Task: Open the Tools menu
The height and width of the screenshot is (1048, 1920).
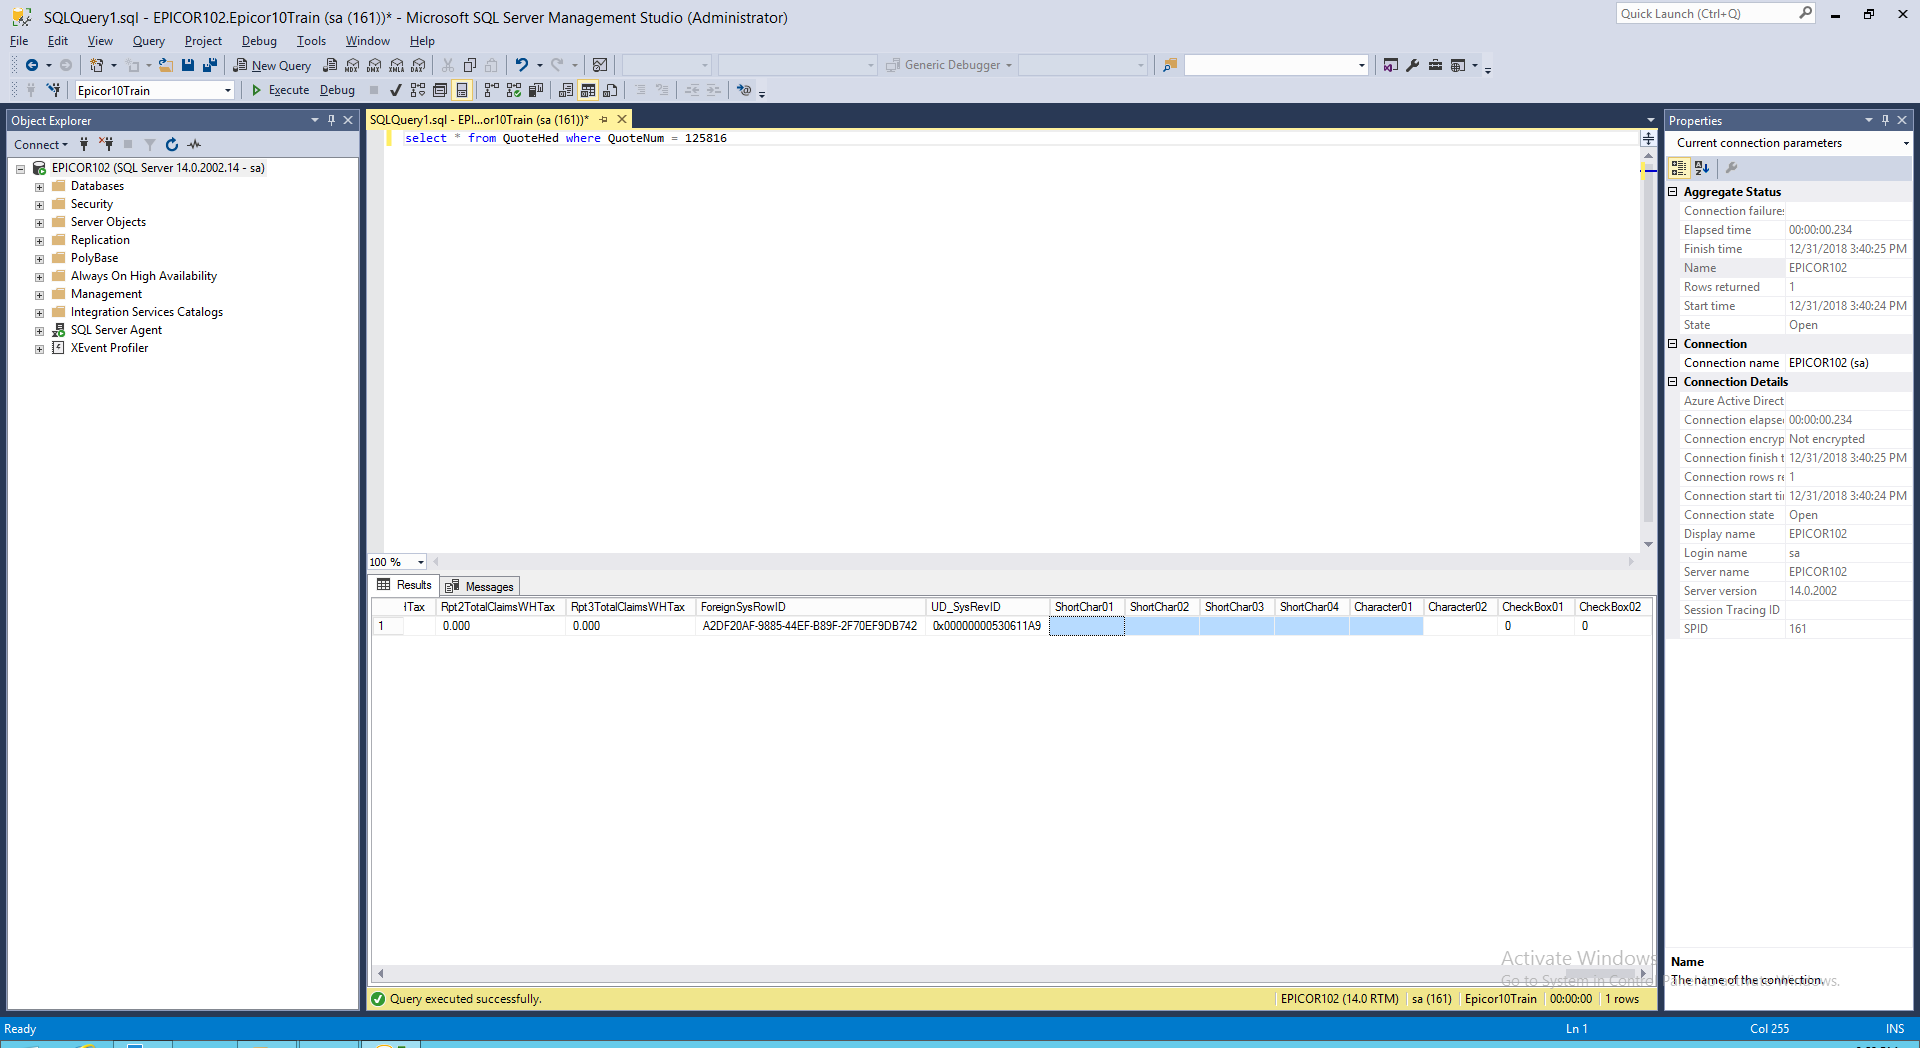Action: (311, 41)
